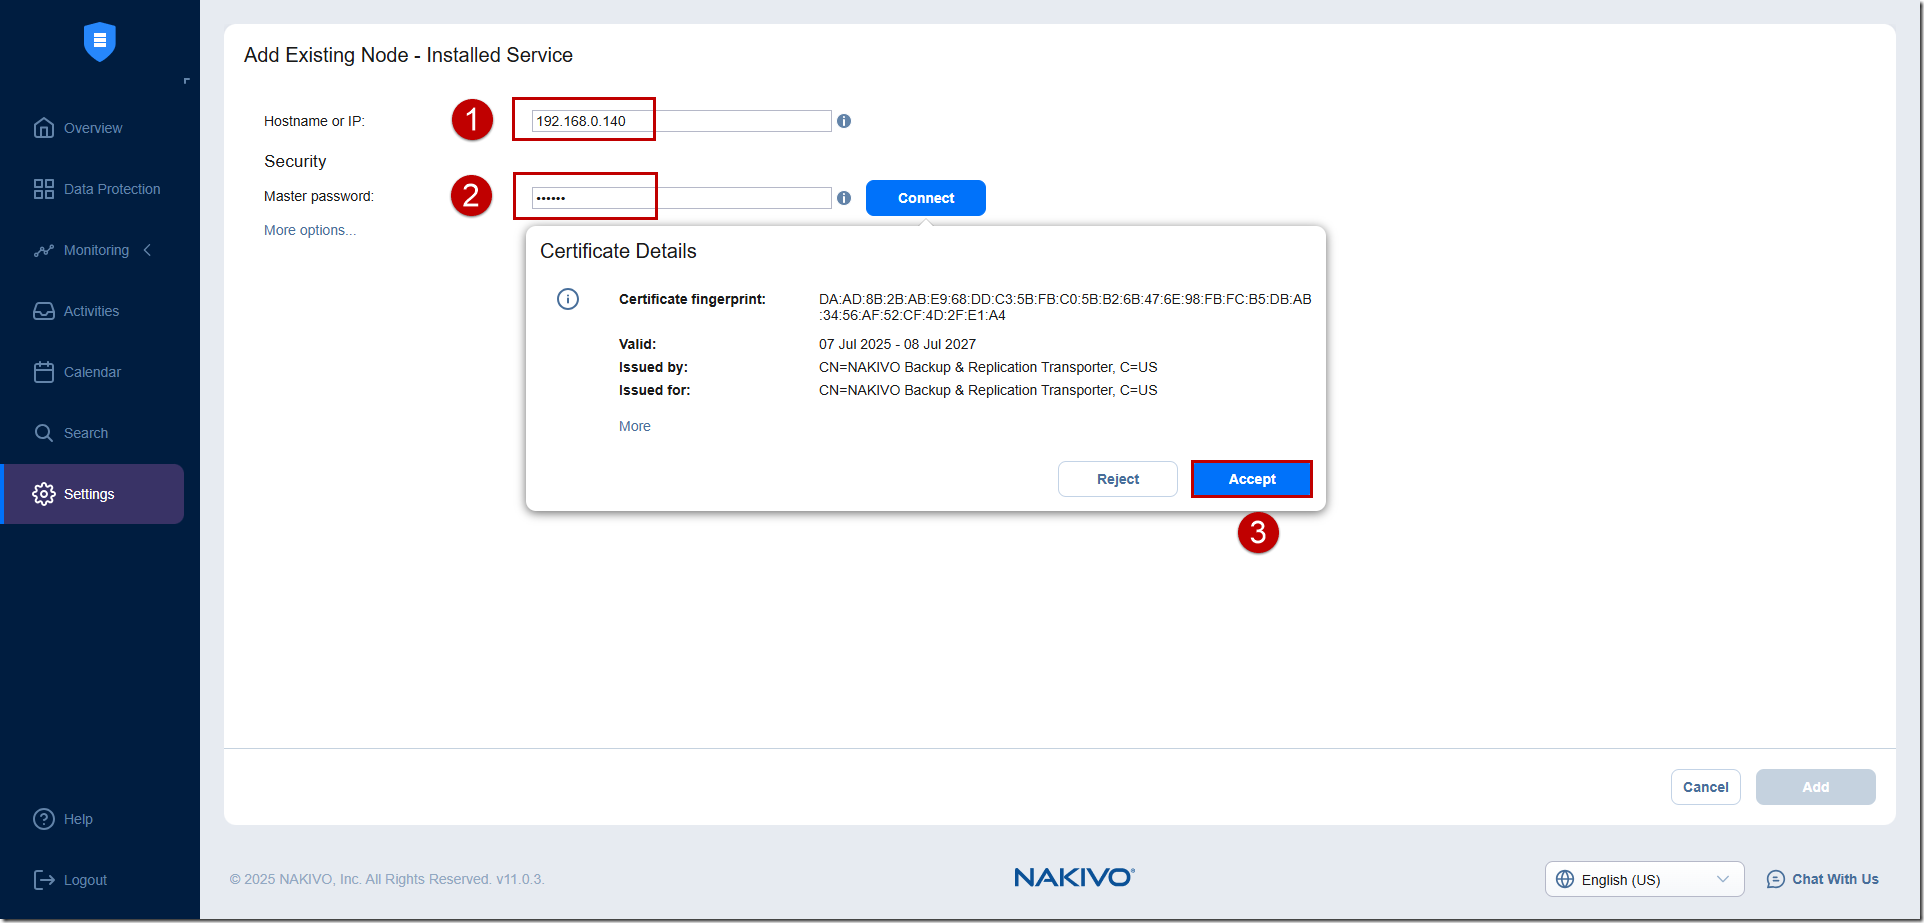
Task: Click info icon next to Hostname field
Action: click(844, 121)
